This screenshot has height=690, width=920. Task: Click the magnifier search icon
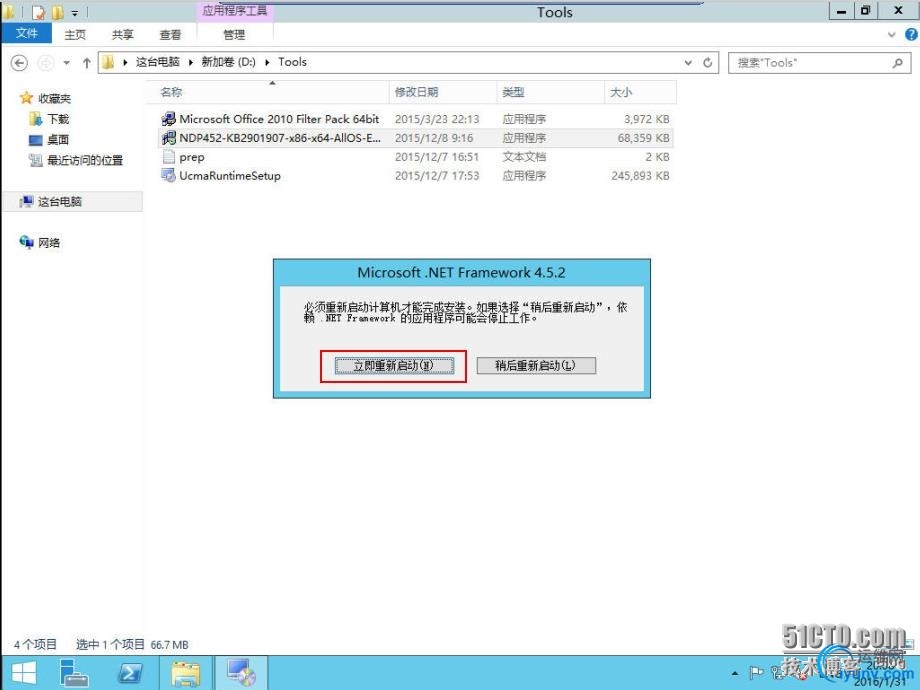pos(898,63)
